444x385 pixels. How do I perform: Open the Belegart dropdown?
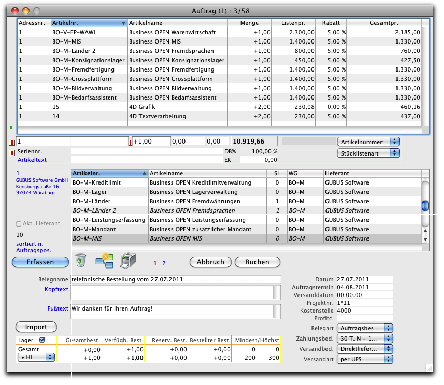click(x=365, y=328)
